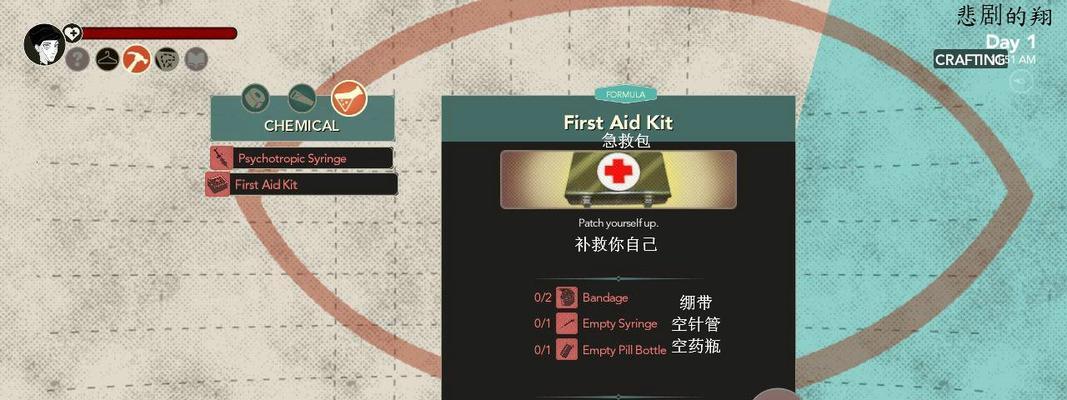Click the red health bar
The height and width of the screenshot is (400, 1067).
(x=159, y=33)
